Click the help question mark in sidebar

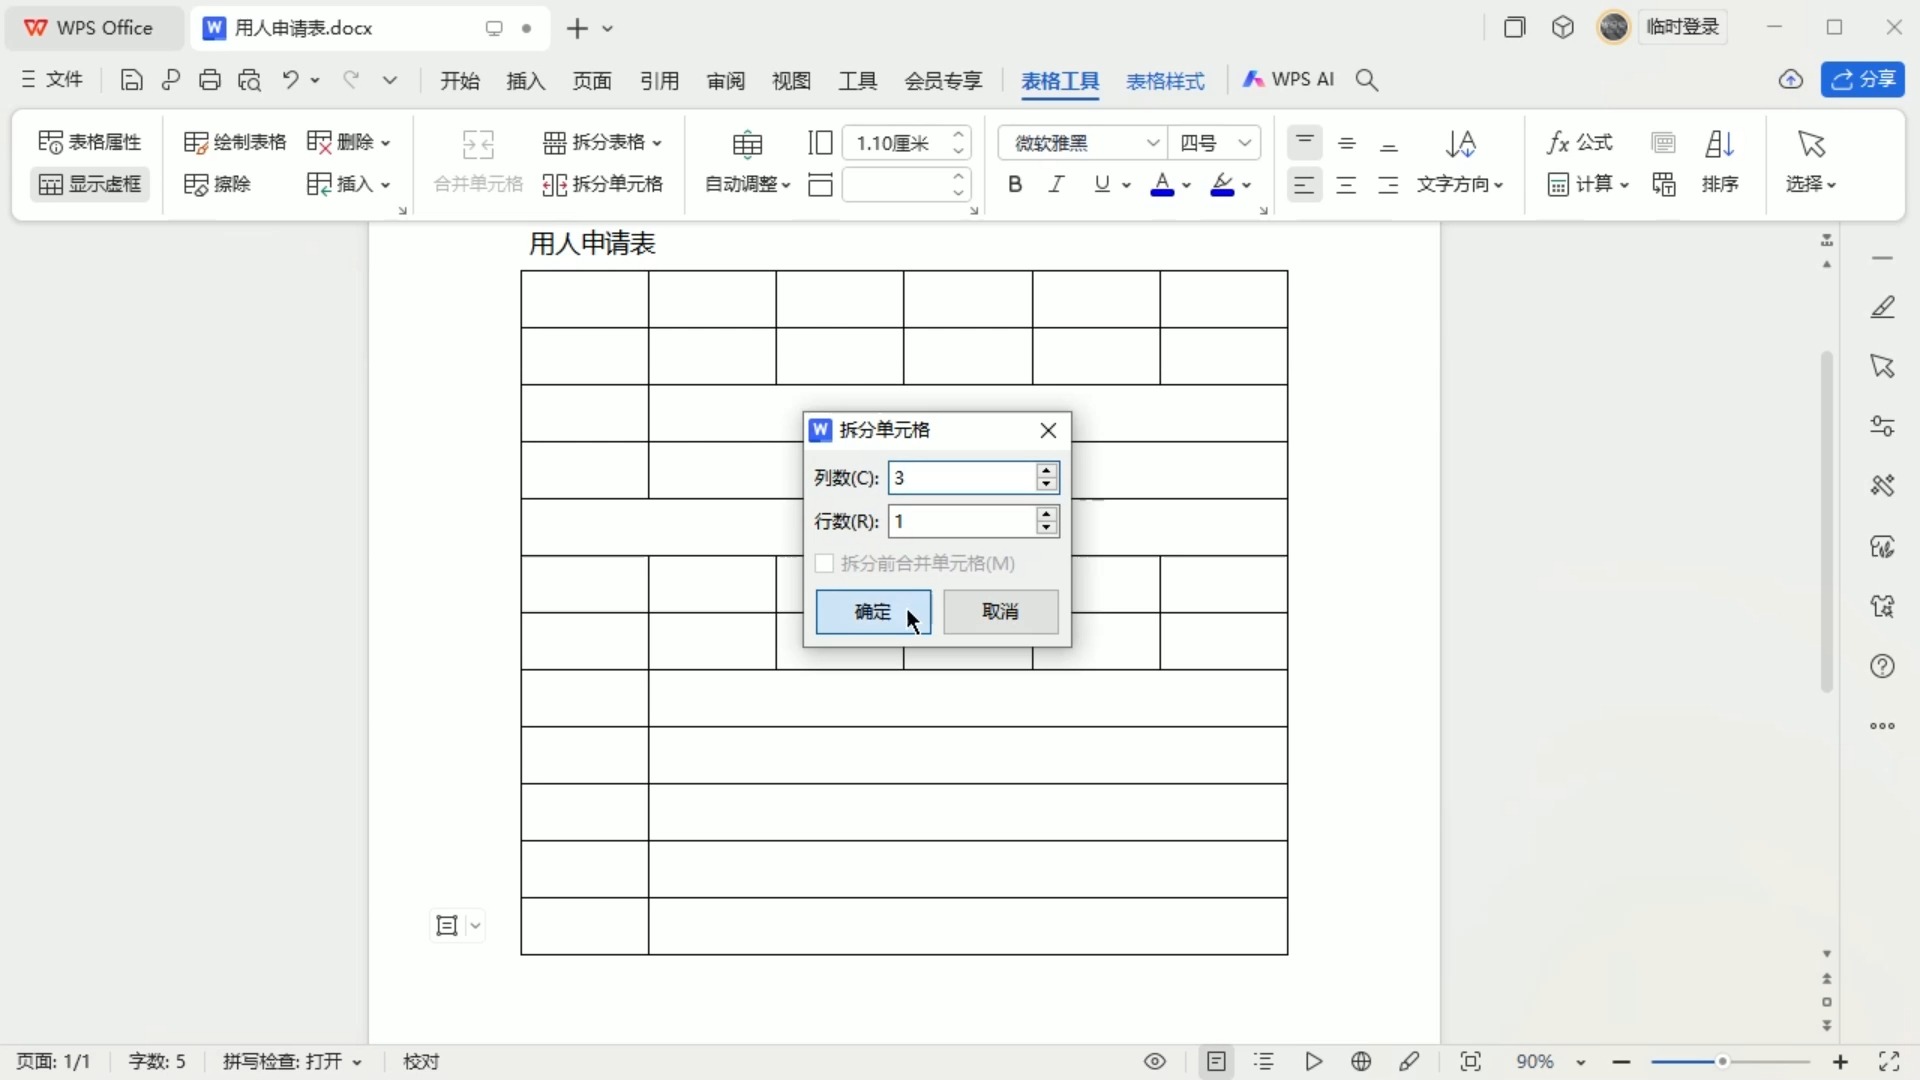(1883, 667)
